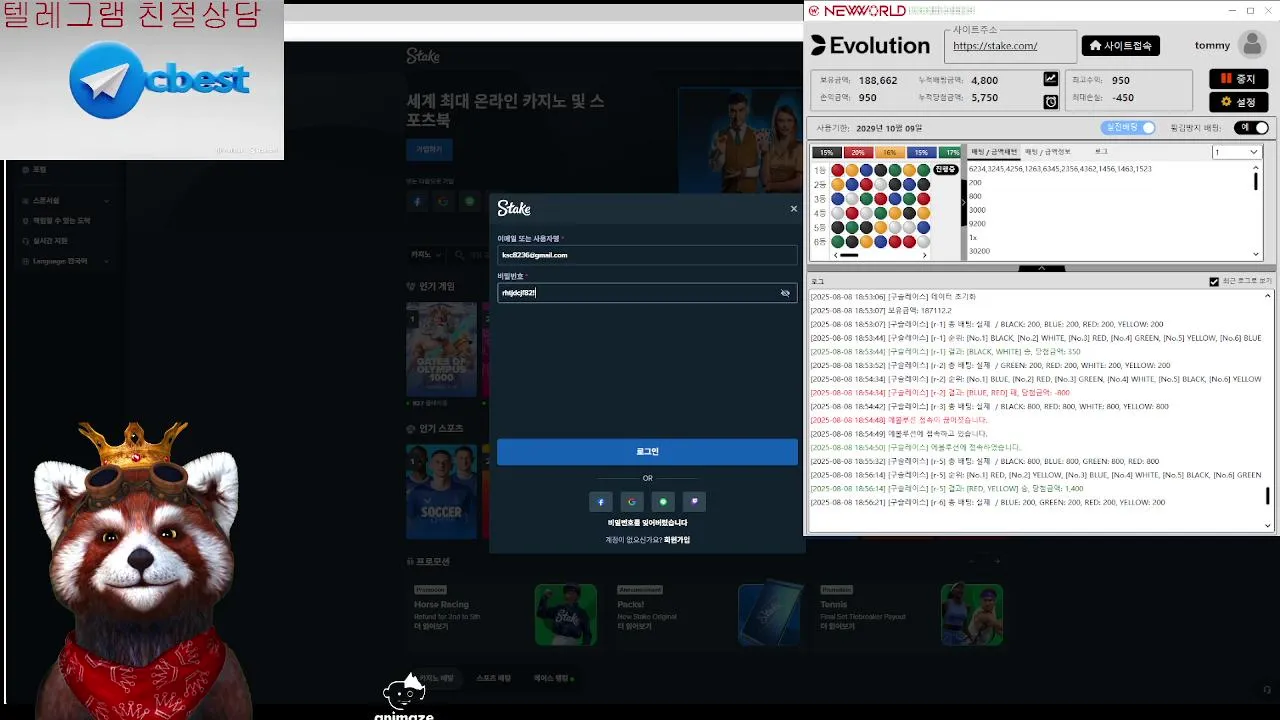Click the chart icon beside accumulated bet amount
The width and height of the screenshot is (1280, 720).
click(x=1051, y=79)
